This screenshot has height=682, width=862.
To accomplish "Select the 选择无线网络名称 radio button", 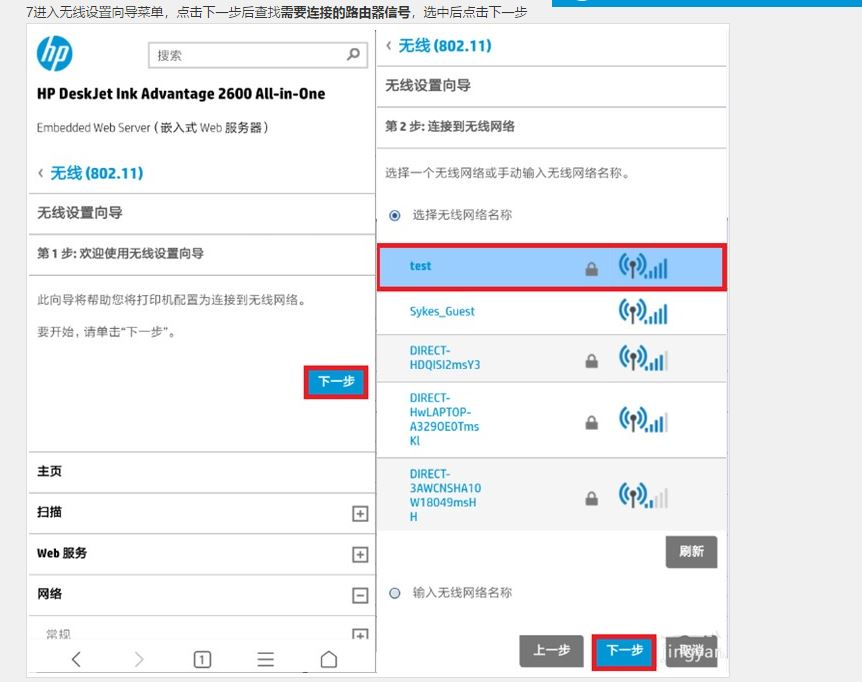I will click(395, 215).
